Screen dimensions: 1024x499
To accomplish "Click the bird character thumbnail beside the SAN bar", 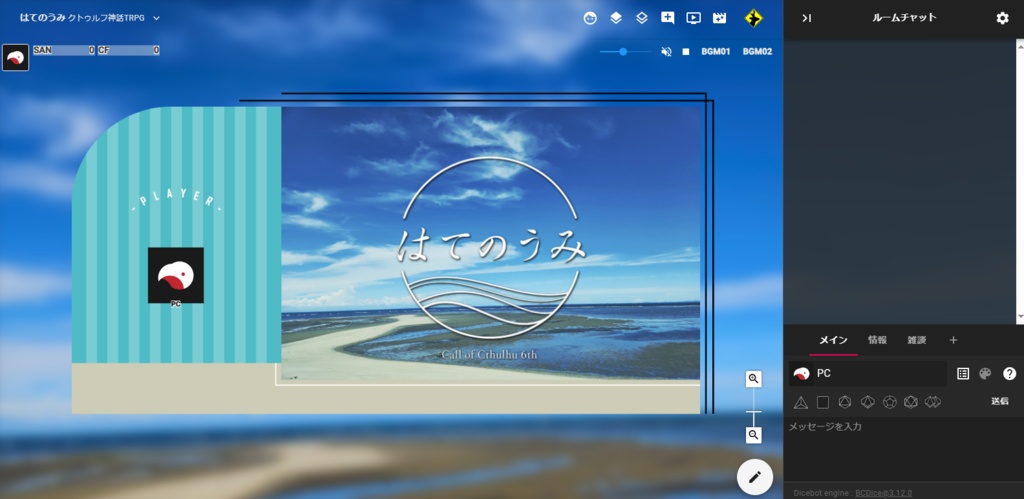I will [16, 57].
